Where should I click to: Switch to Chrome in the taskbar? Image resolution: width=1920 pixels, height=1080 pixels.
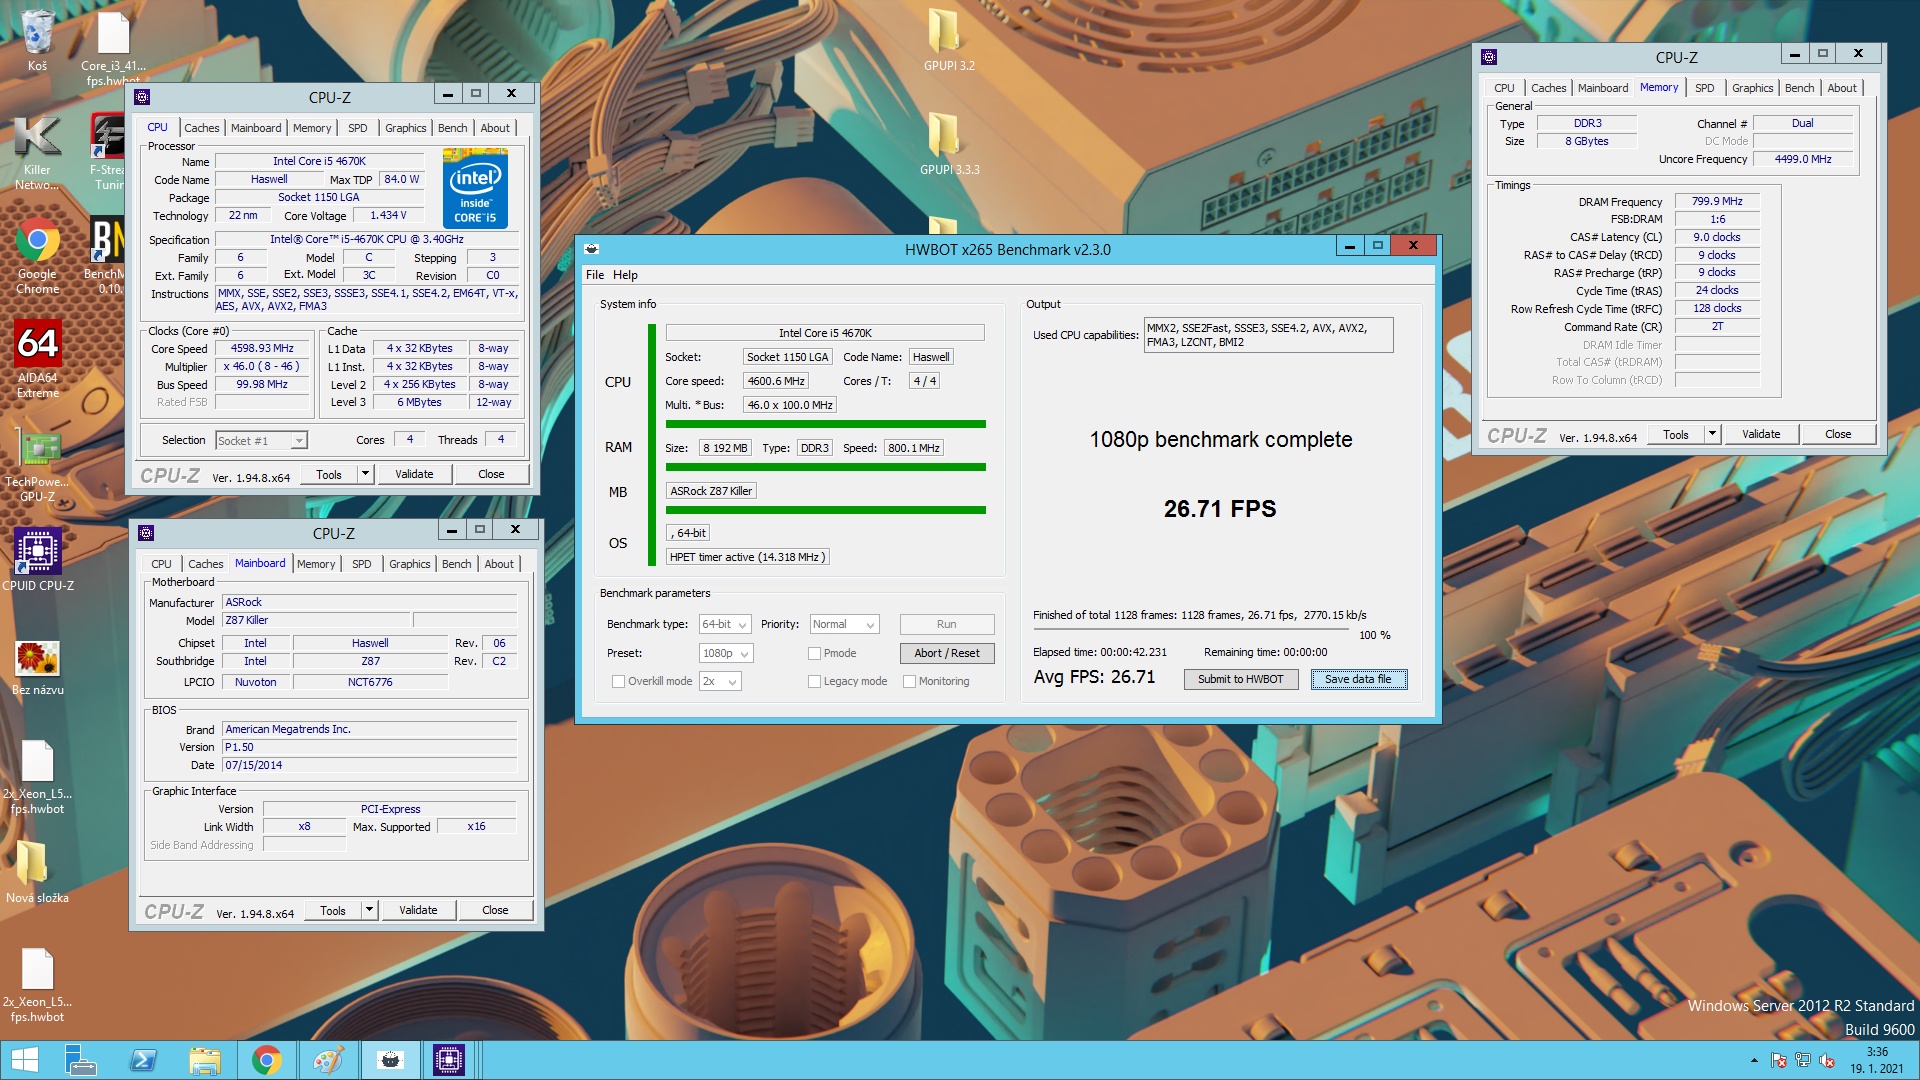pos(266,1060)
